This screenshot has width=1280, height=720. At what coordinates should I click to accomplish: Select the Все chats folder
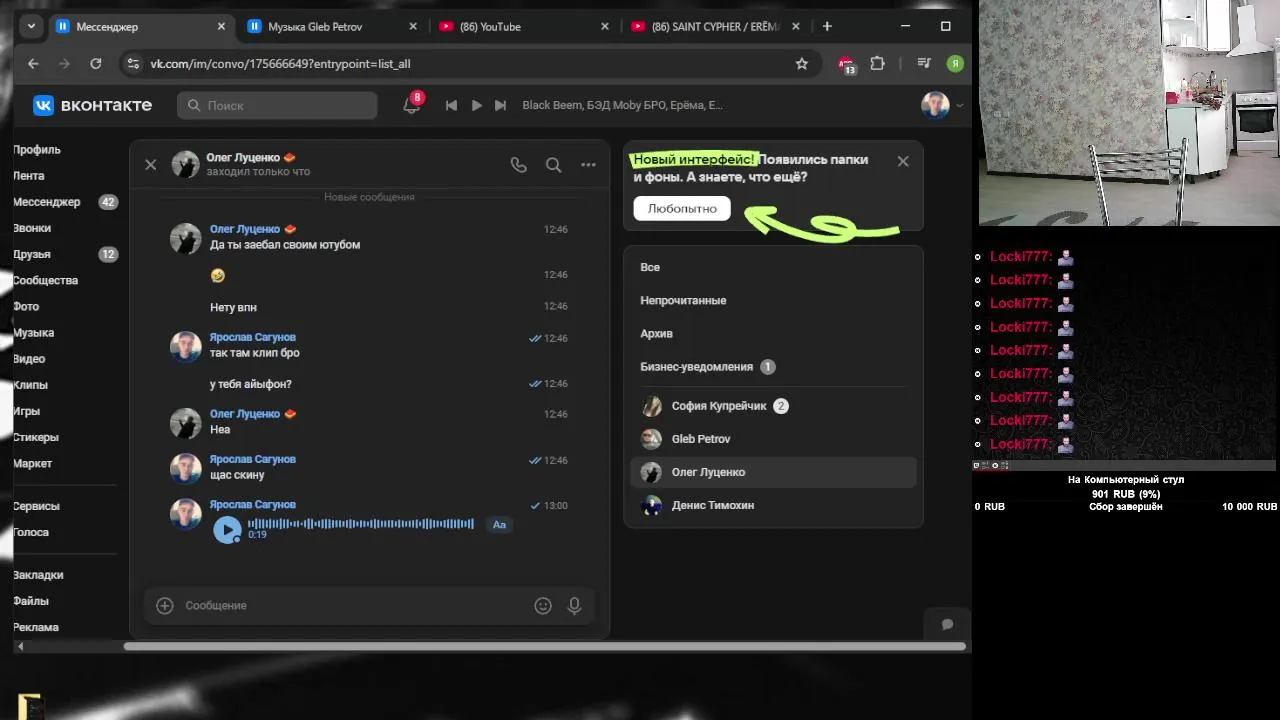[x=773, y=267]
